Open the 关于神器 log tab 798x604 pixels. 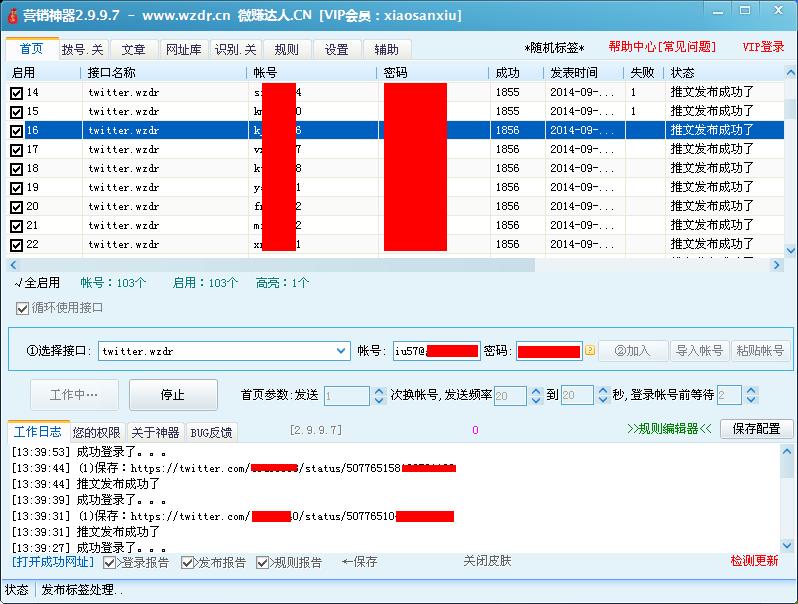(x=155, y=433)
